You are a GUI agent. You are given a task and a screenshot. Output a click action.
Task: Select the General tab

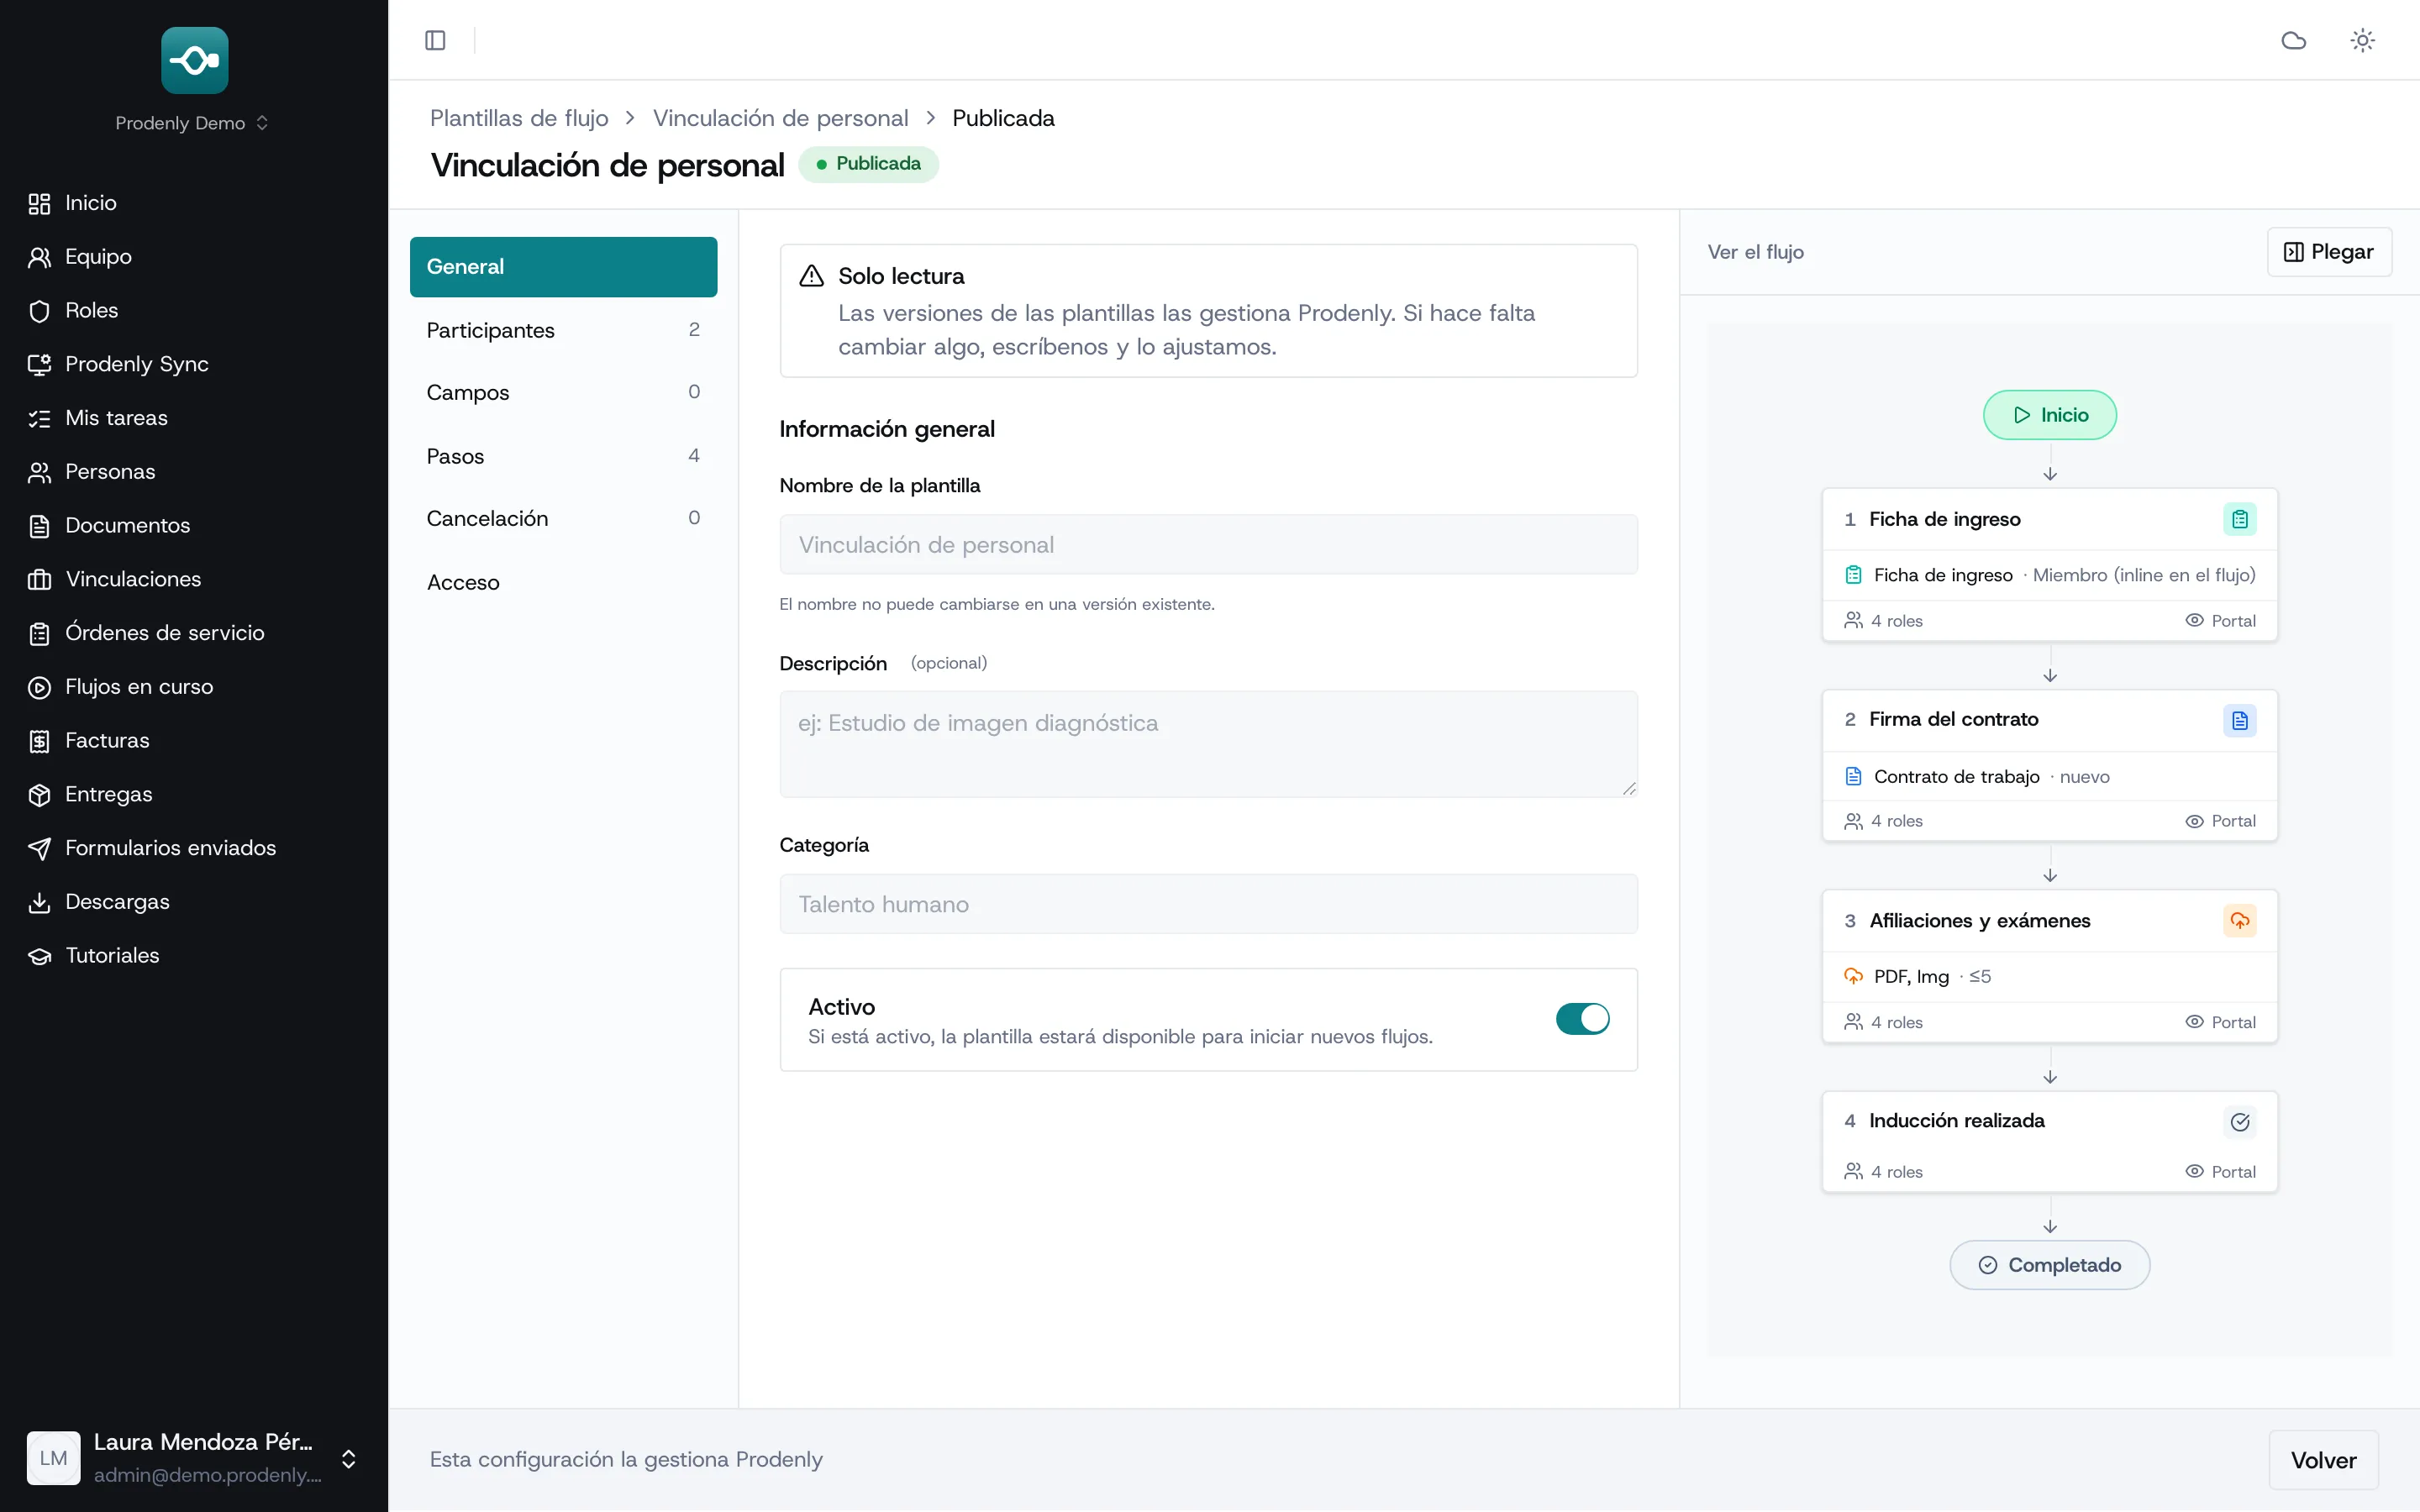click(x=563, y=267)
